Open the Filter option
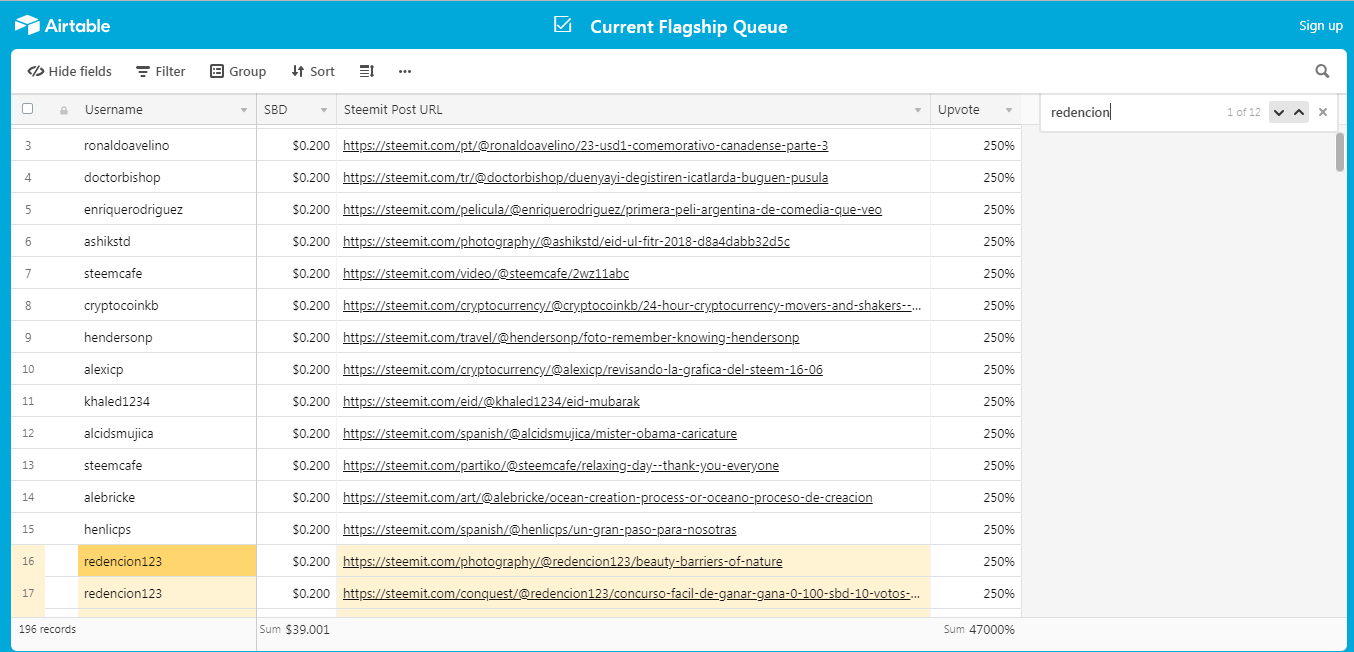The image size is (1354, 652). tap(161, 71)
